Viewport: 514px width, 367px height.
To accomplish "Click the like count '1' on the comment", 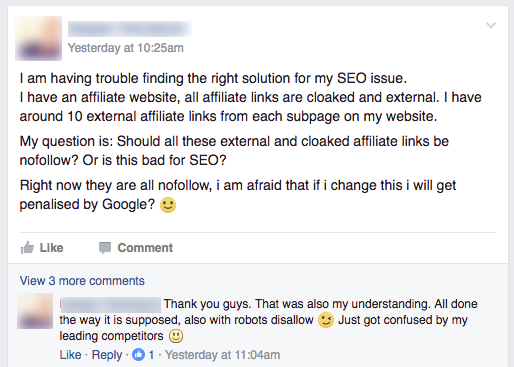I will pos(151,355).
